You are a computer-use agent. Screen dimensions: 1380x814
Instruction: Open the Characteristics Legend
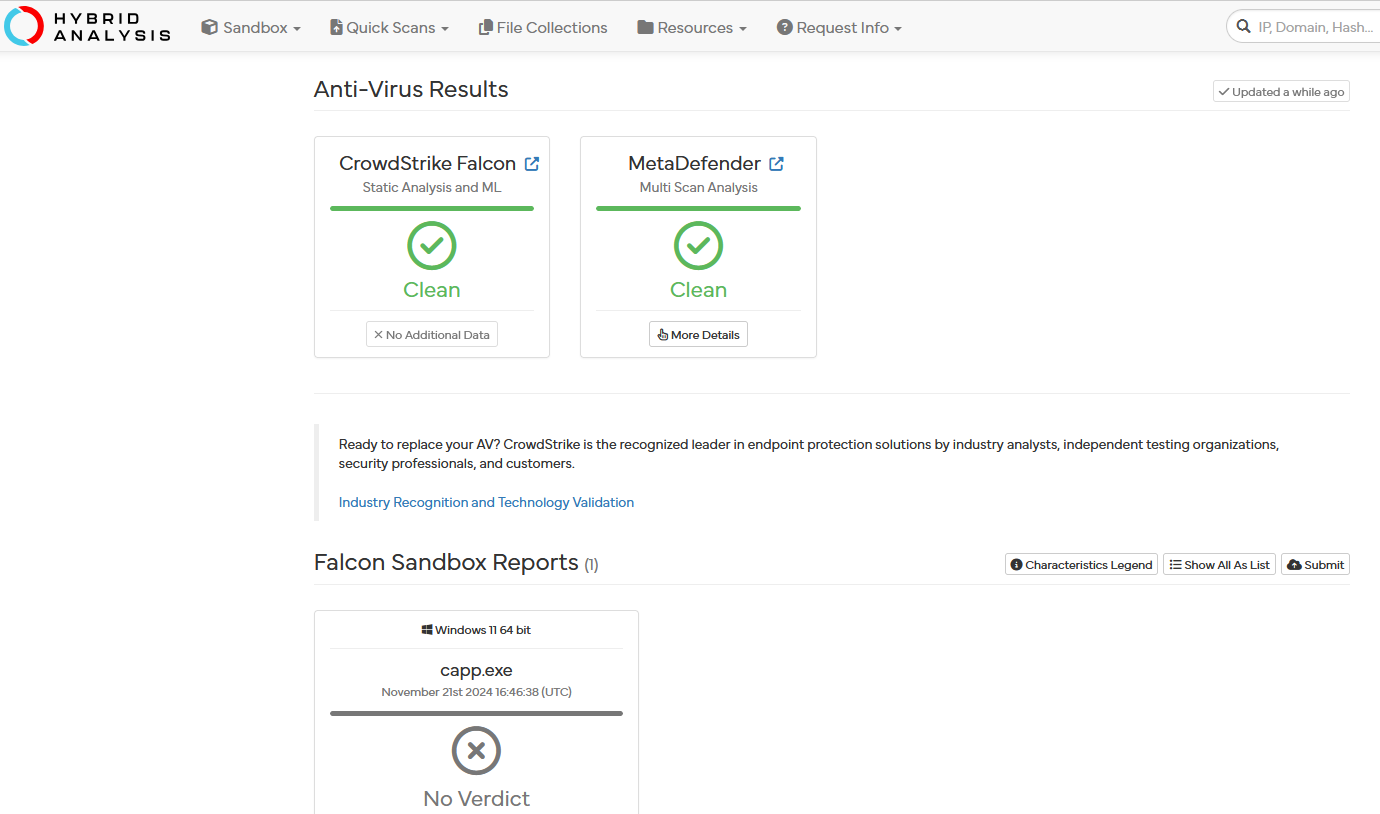[x=1081, y=565]
